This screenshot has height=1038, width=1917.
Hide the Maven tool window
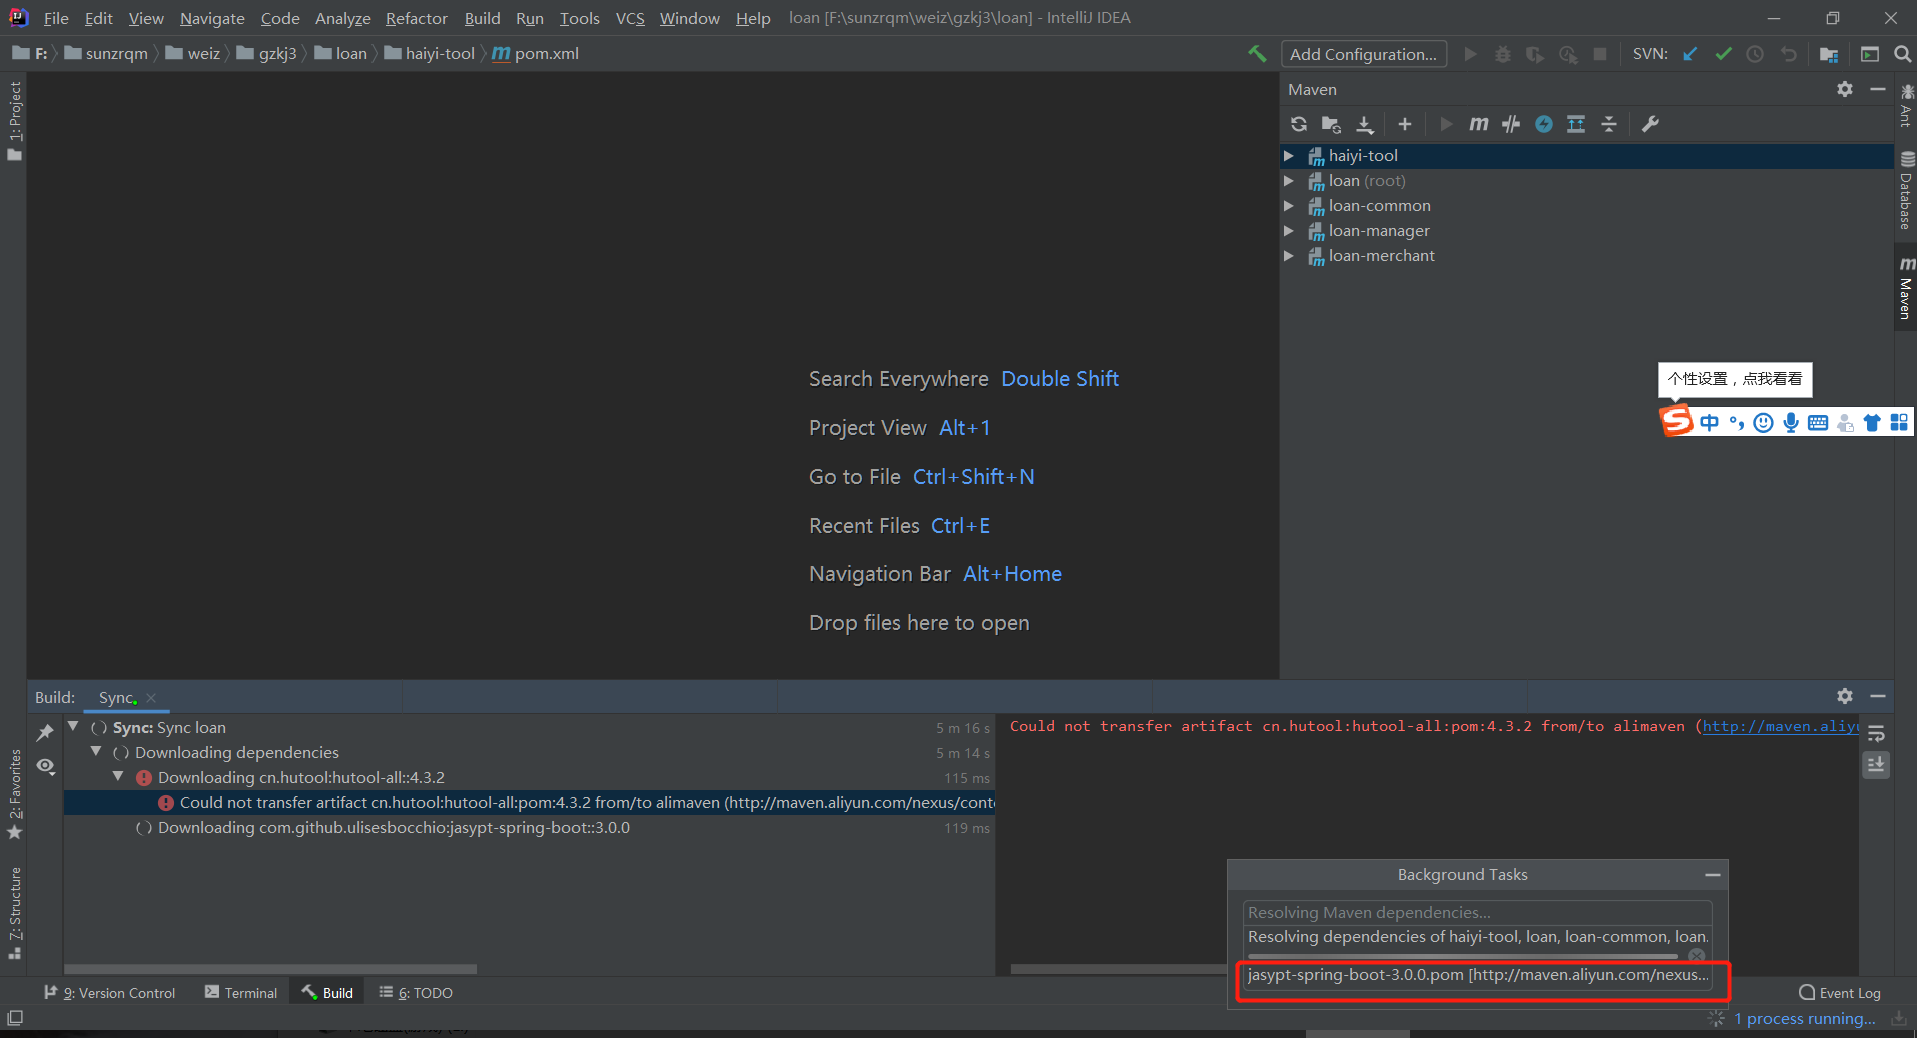point(1878,89)
